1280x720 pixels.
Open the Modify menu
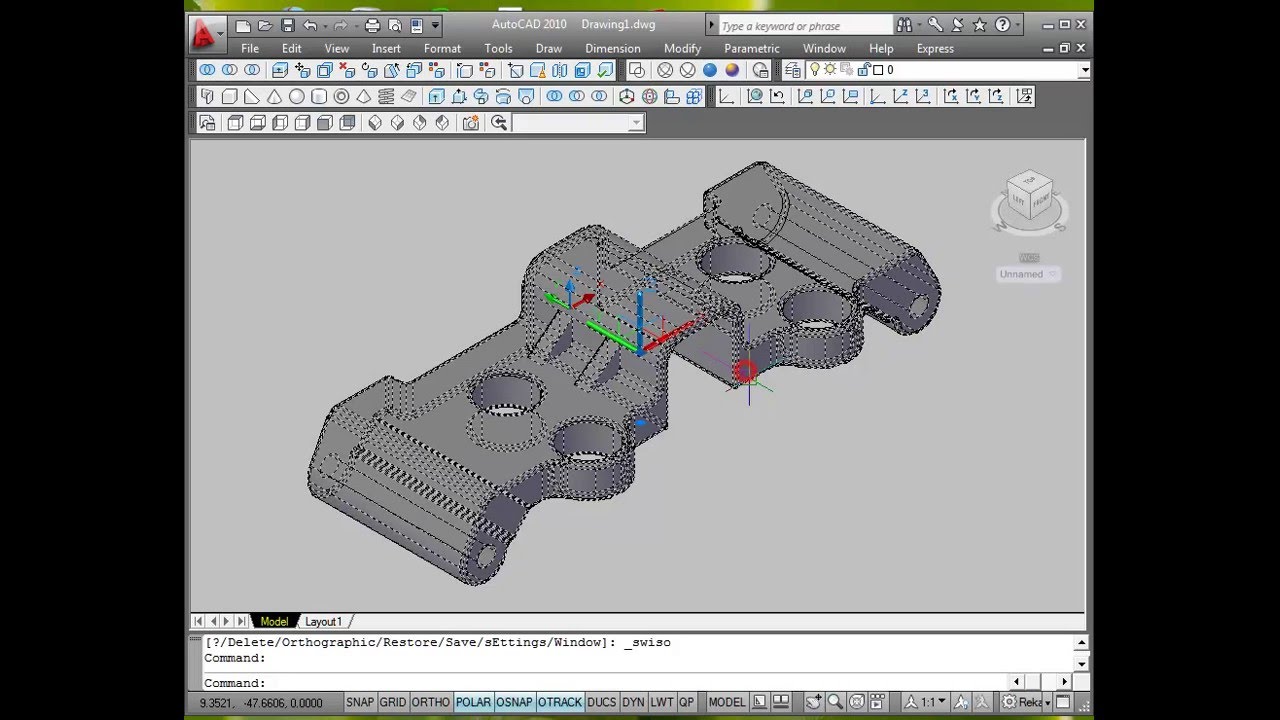coord(682,48)
